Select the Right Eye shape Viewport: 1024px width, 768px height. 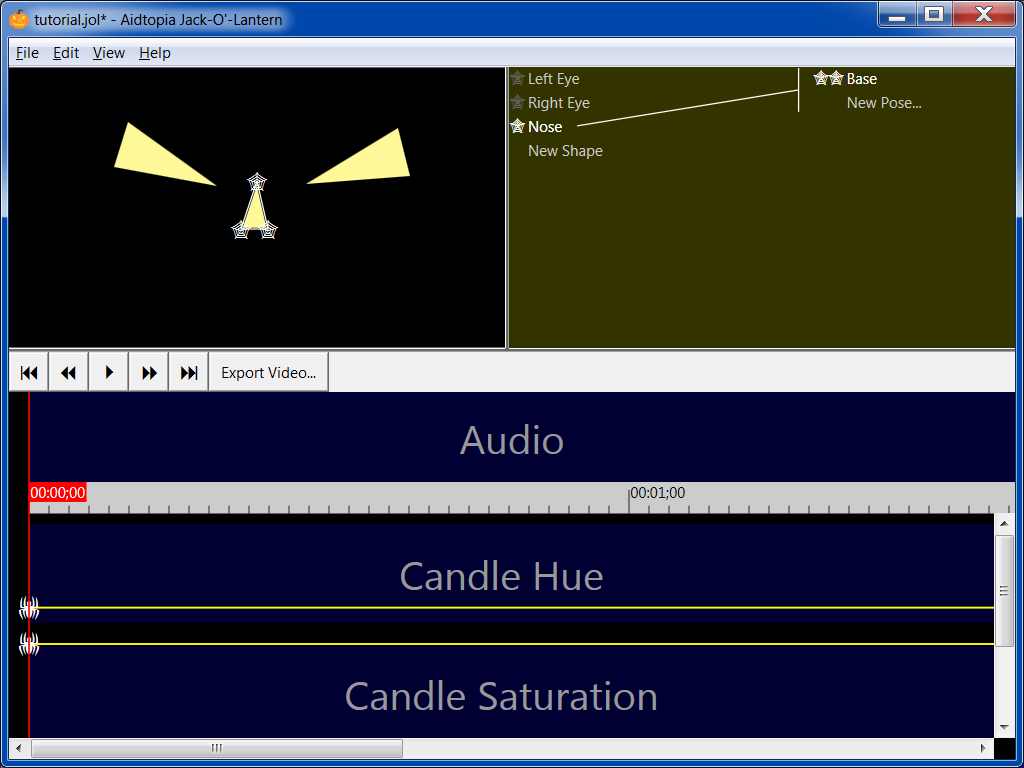(x=558, y=103)
